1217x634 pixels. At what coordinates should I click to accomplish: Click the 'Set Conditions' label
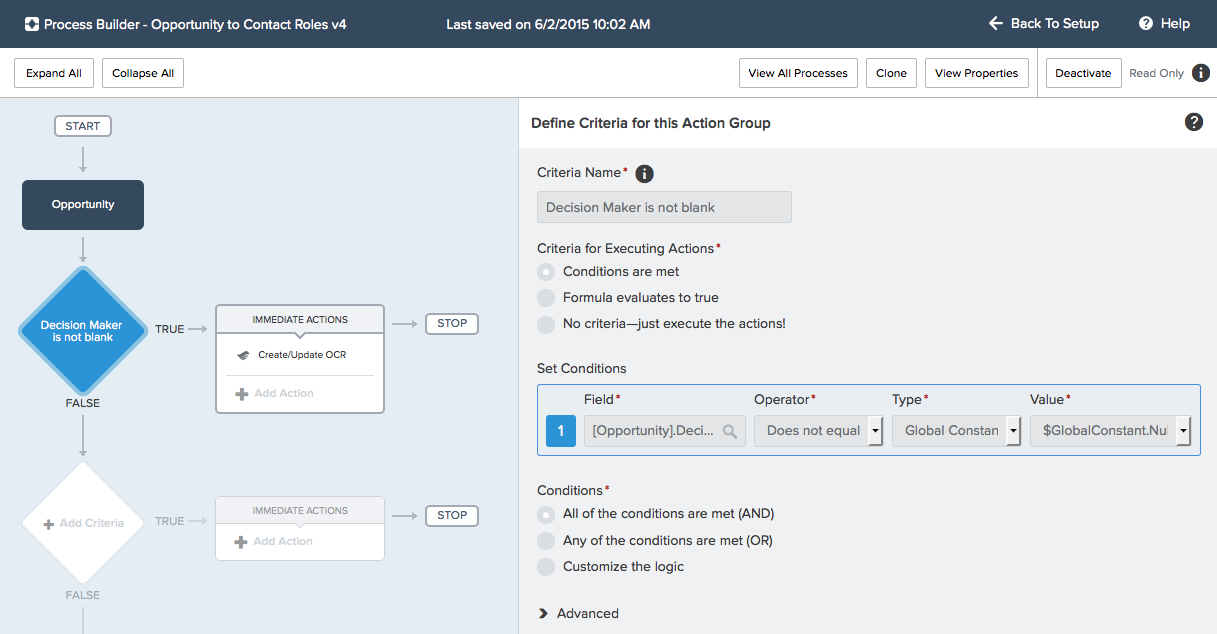tap(582, 368)
